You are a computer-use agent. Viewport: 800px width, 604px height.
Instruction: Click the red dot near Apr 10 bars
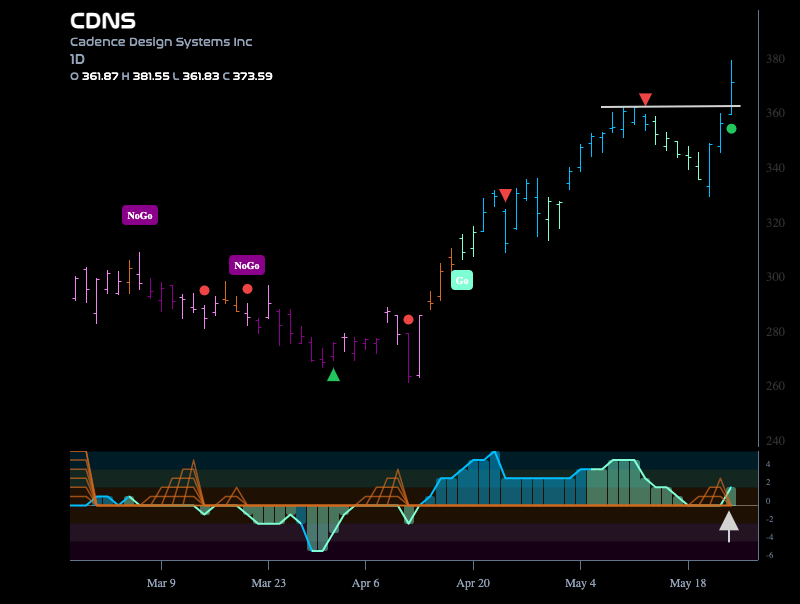408,319
